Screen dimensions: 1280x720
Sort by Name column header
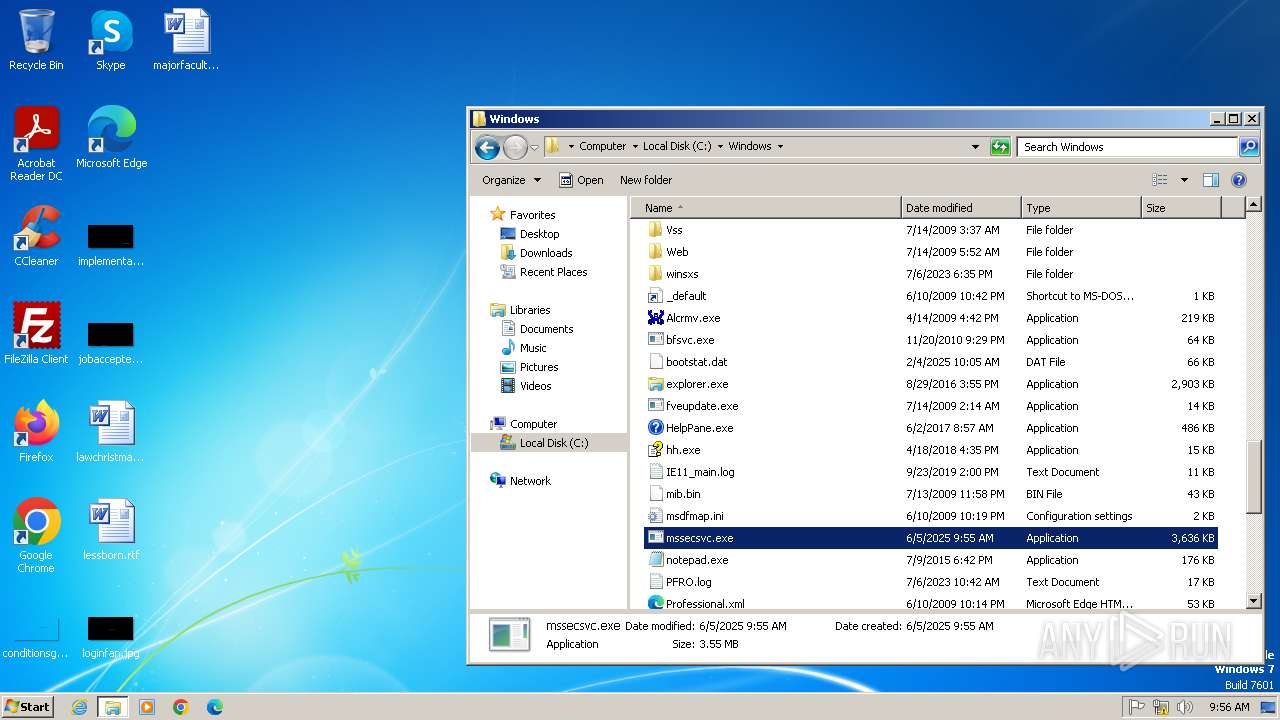[x=766, y=208]
